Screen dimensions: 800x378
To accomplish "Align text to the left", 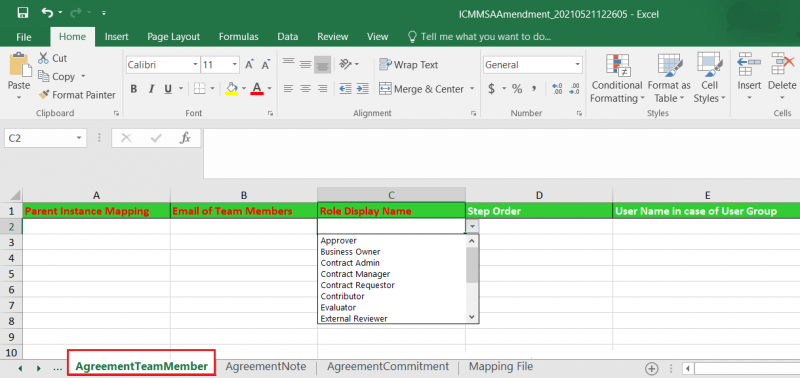I will (x=288, y=89).
